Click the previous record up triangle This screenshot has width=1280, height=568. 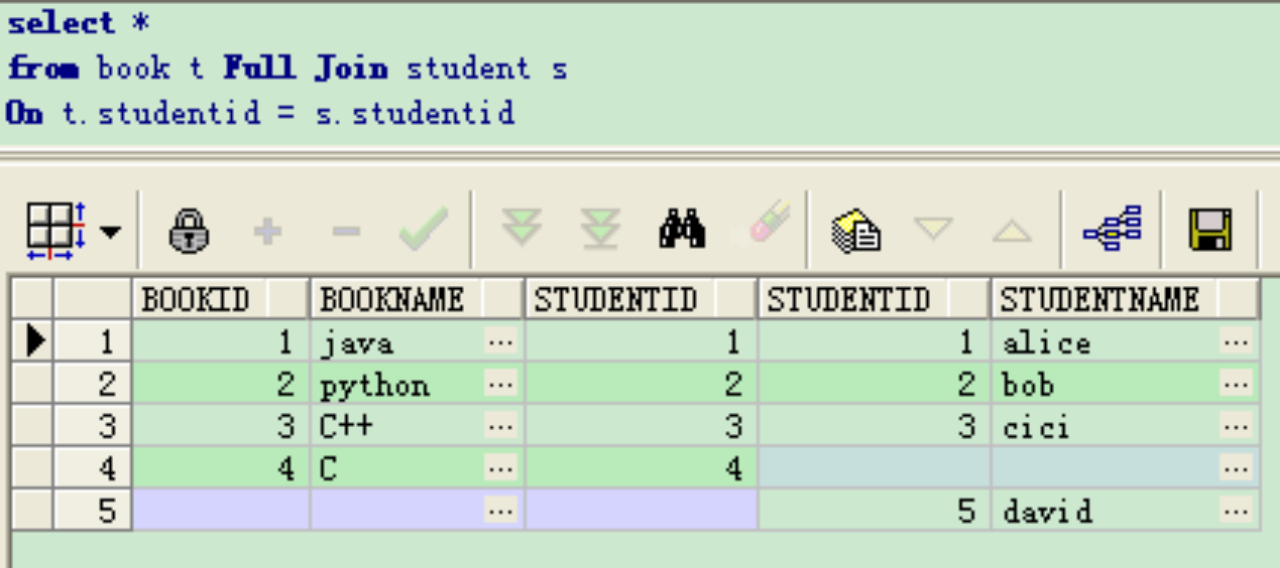tap(1011, 231)
